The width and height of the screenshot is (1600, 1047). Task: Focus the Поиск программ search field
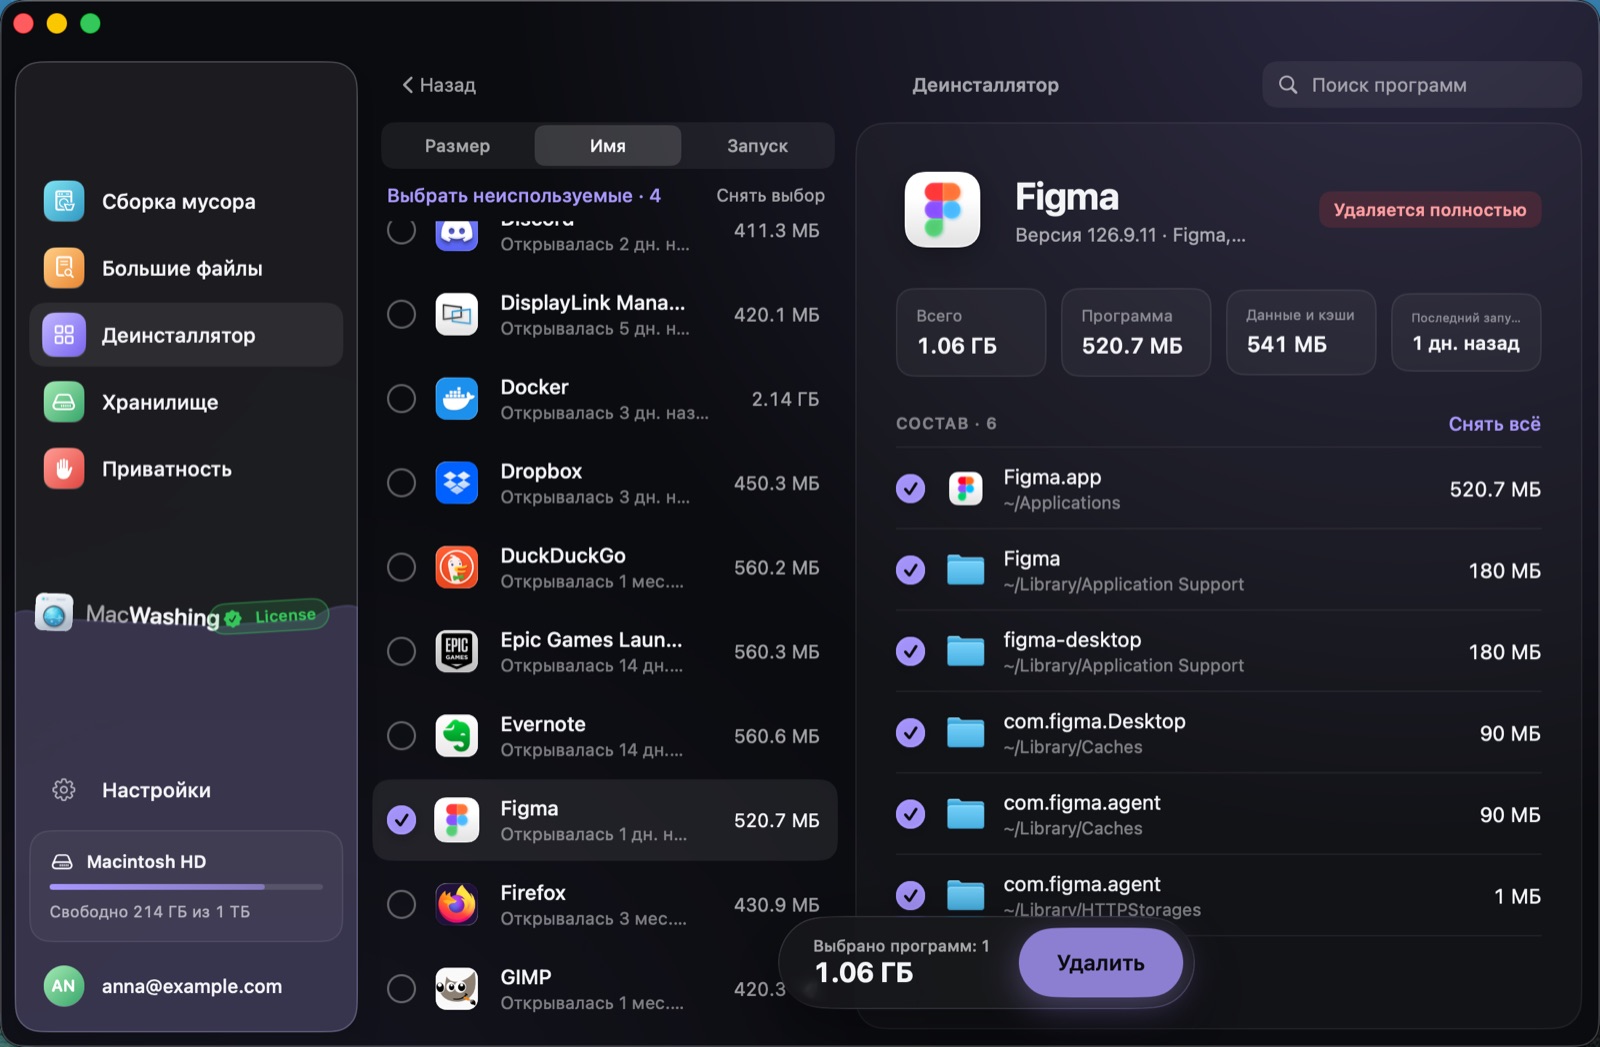1421,85
